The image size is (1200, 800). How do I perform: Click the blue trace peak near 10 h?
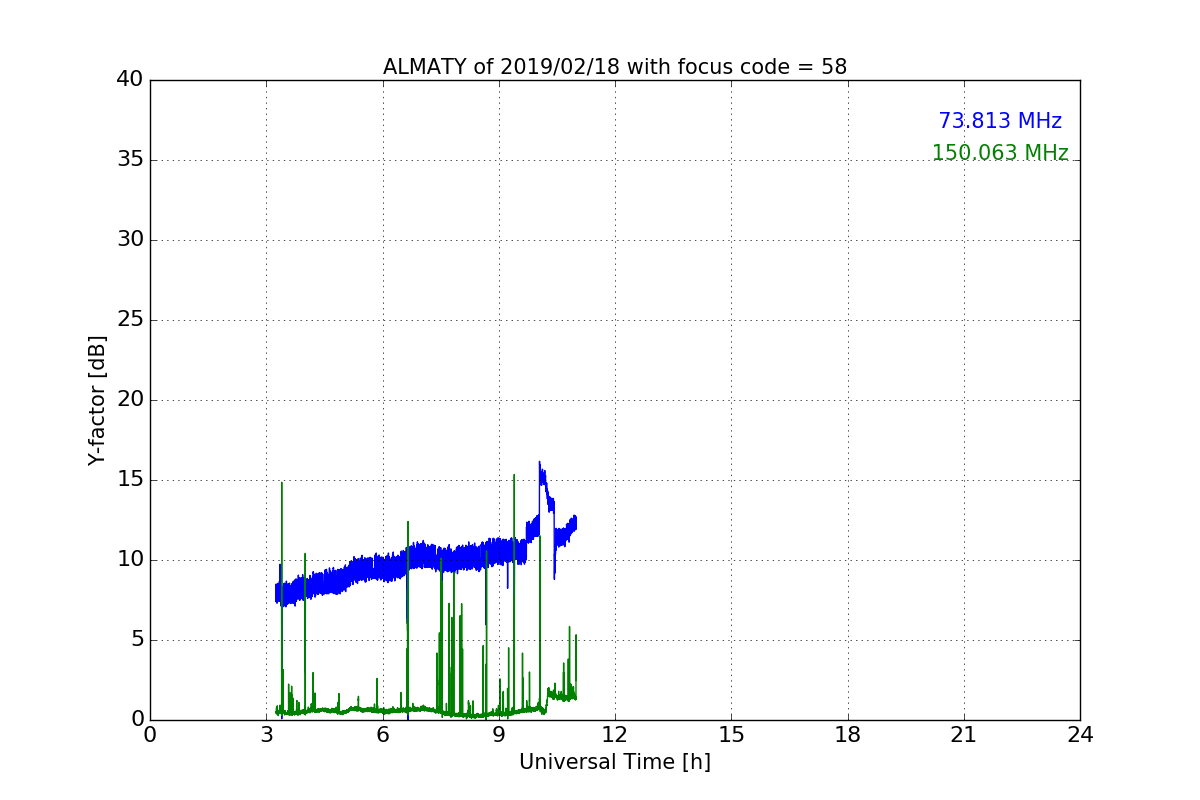[540, 465]
